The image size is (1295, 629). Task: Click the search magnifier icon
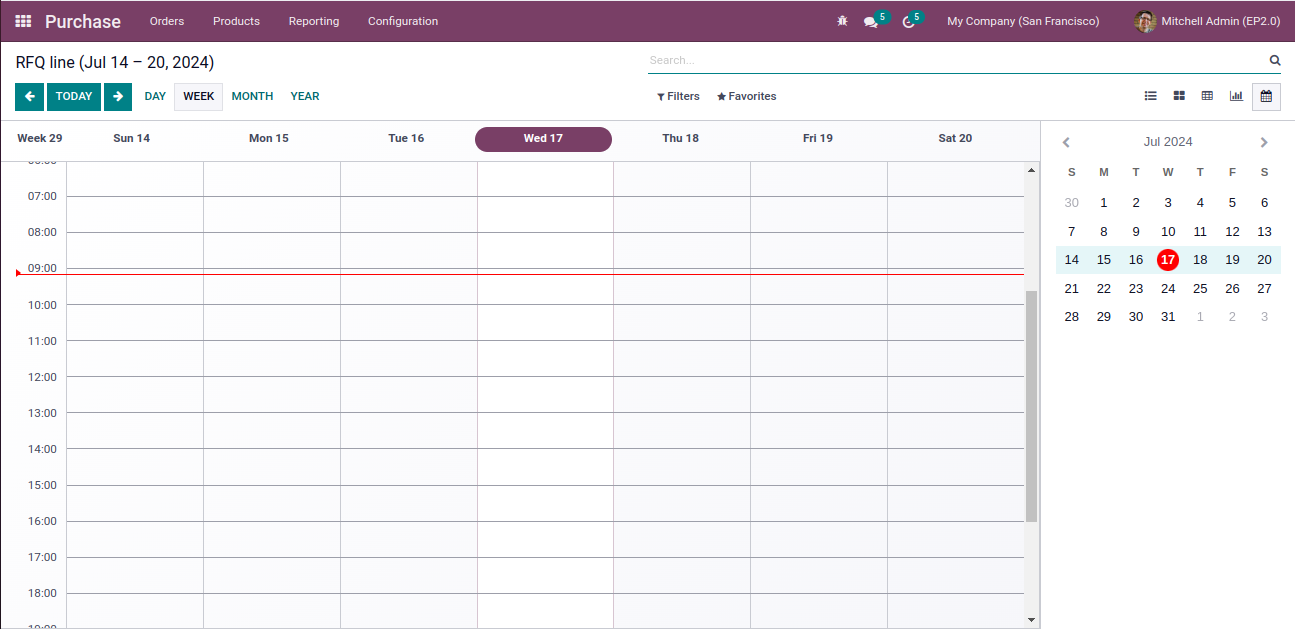pos(1275,60)
